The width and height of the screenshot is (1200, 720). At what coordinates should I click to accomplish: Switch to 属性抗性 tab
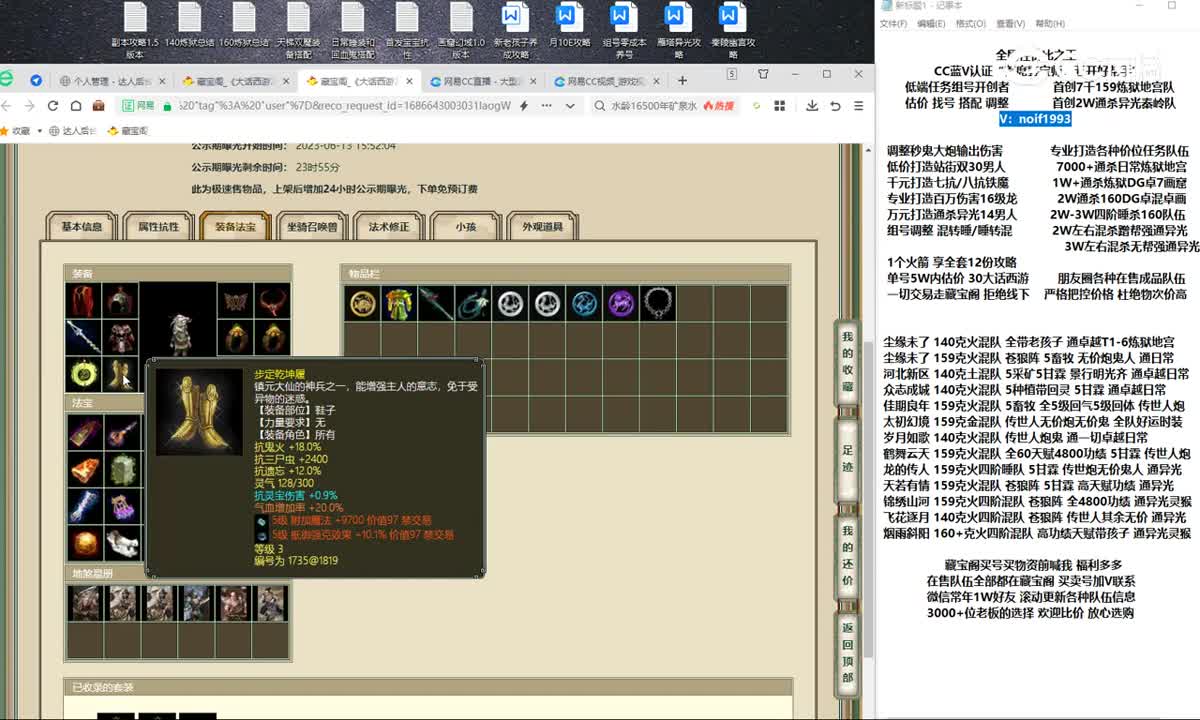click(159, 227)
